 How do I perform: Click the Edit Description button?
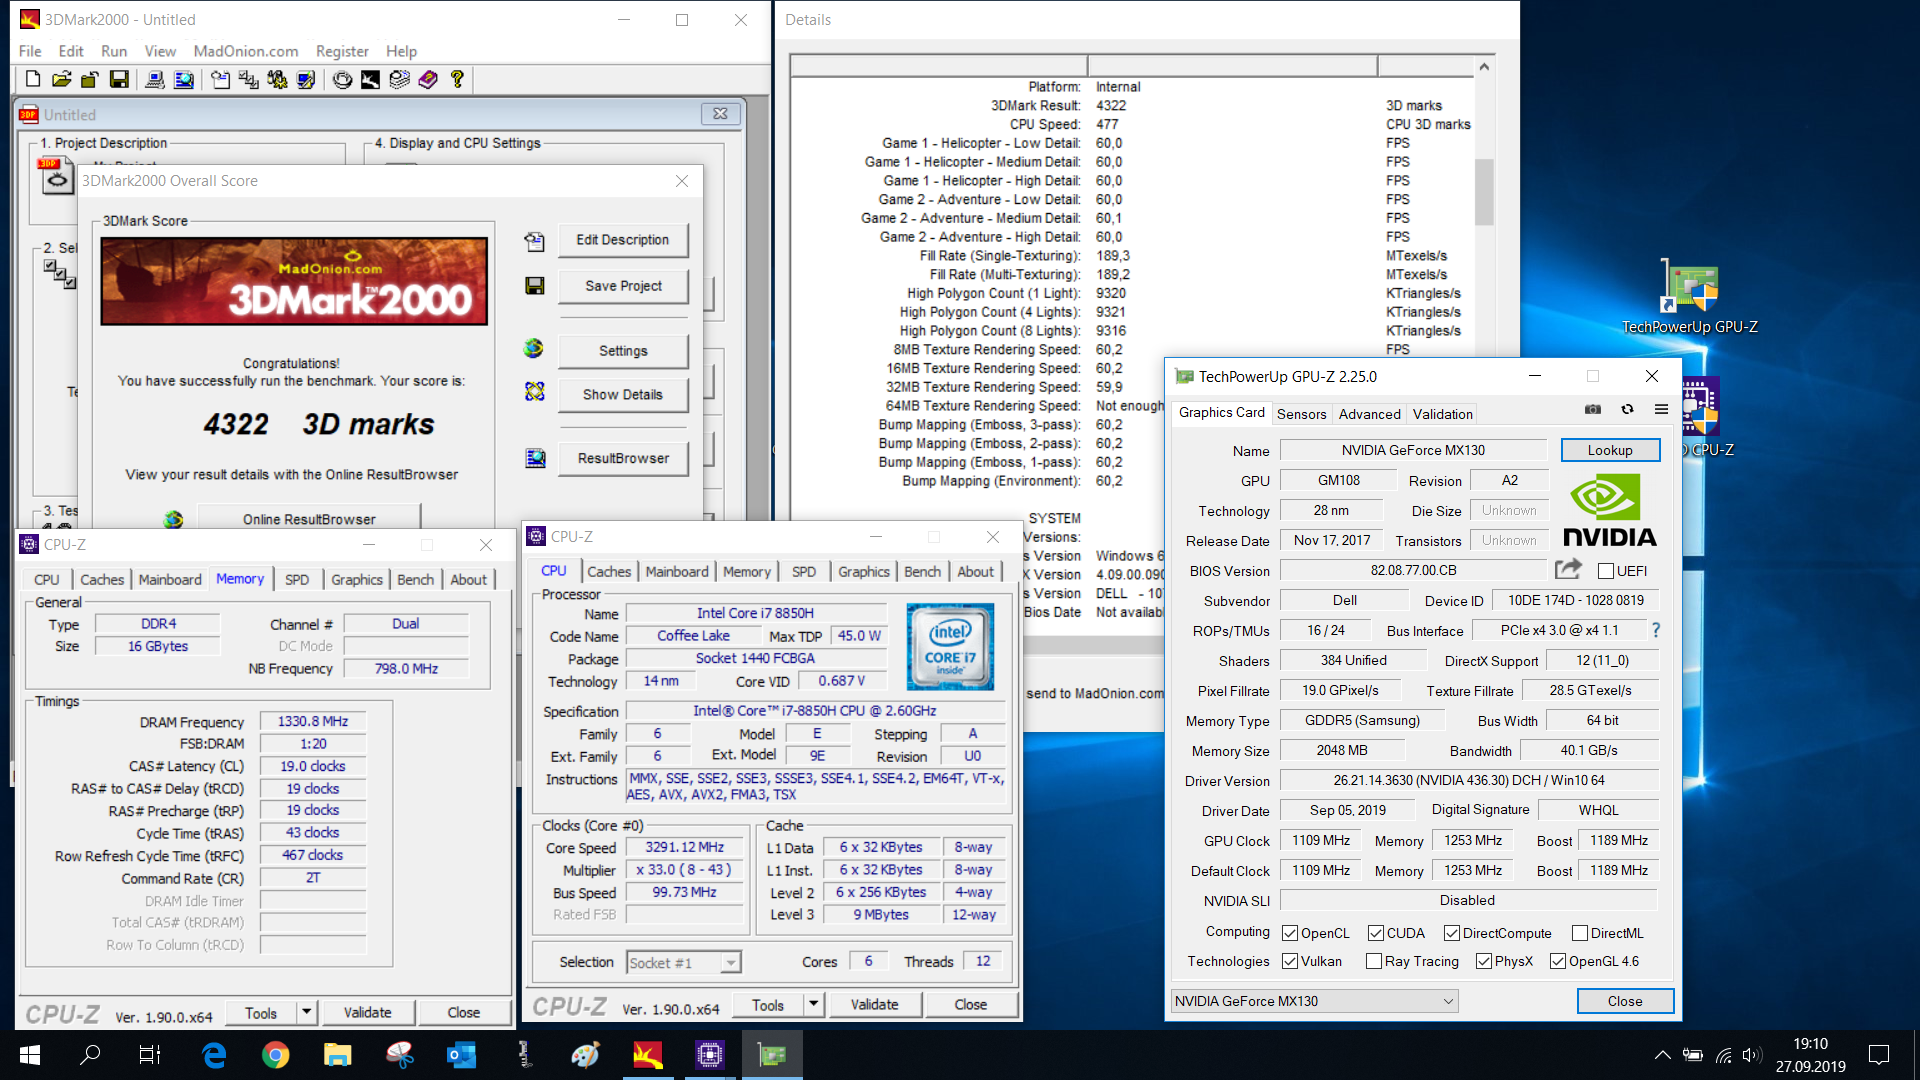point(623,240)
